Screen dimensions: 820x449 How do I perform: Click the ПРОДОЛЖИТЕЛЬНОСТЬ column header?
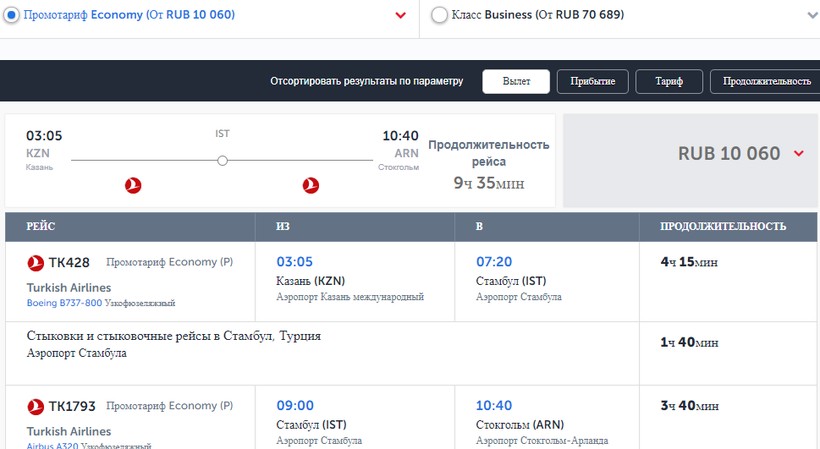point(723,226)
